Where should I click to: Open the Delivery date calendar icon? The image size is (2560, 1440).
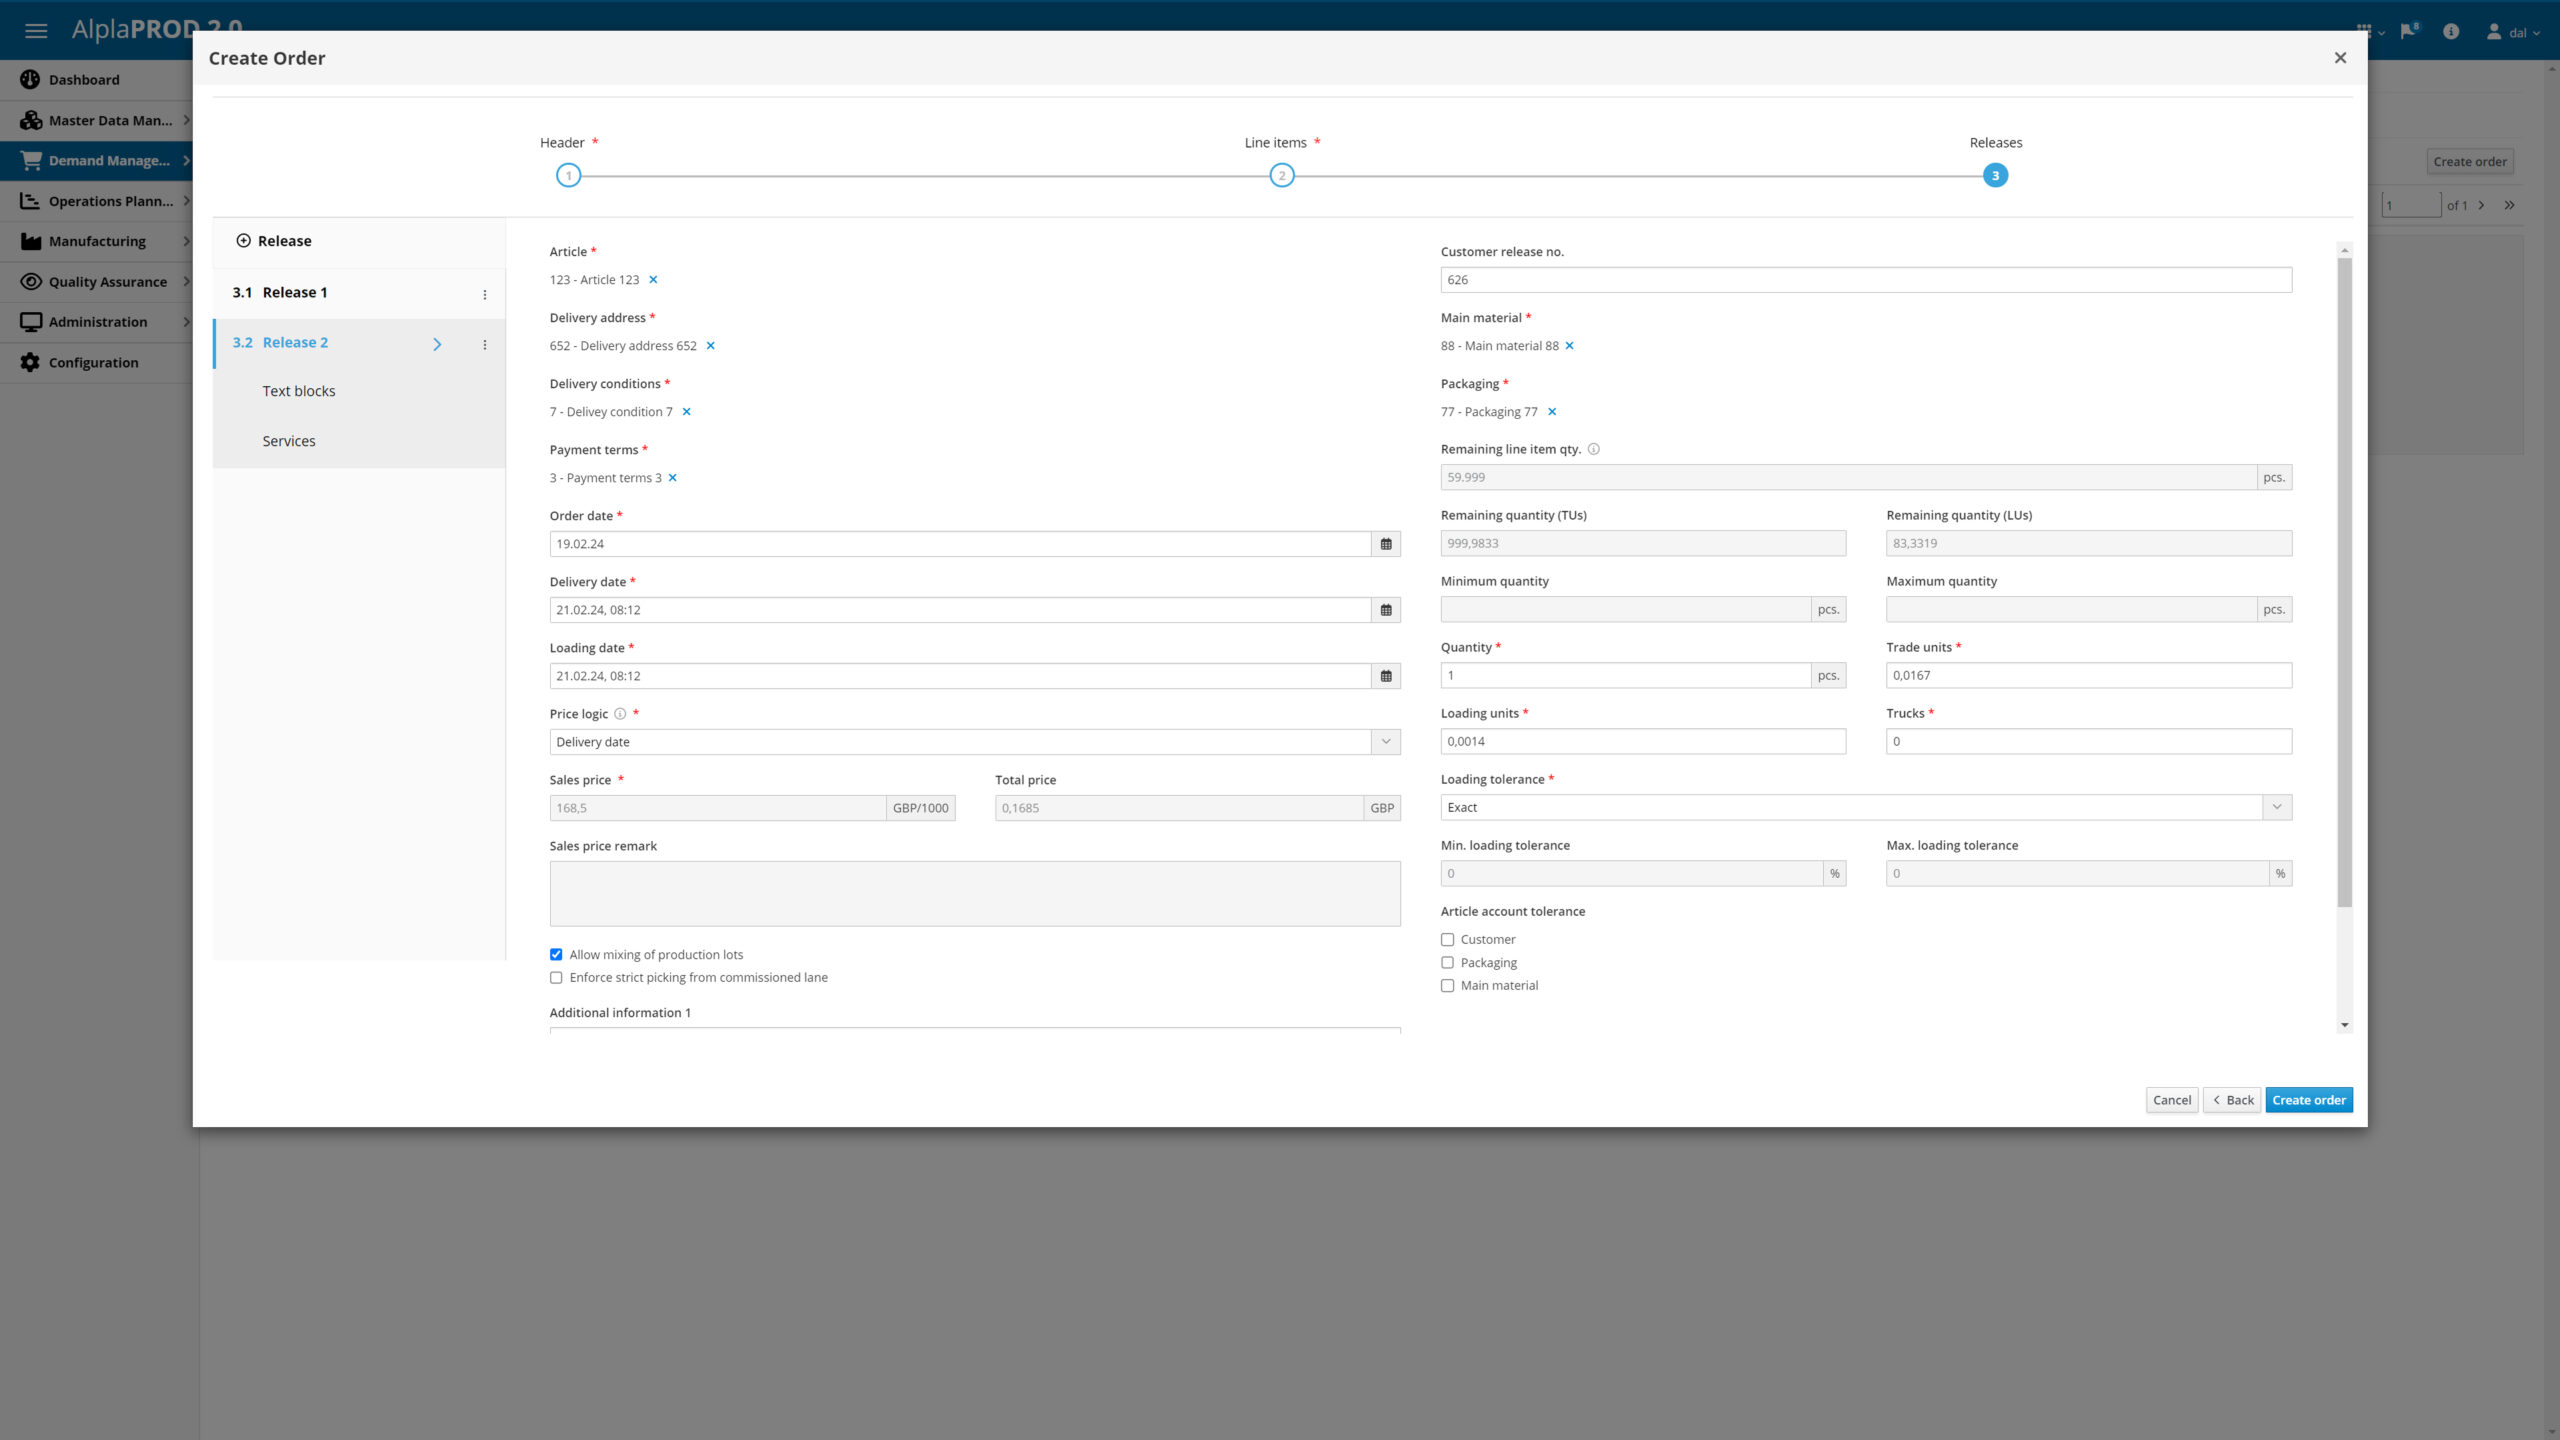[1385, 610]
